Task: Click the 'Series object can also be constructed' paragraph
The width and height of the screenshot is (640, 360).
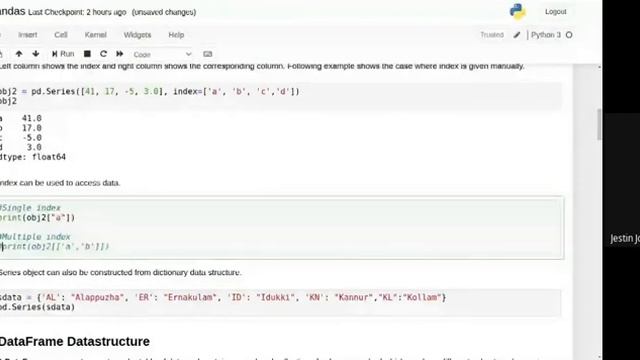Action: [x=120, y=272]
